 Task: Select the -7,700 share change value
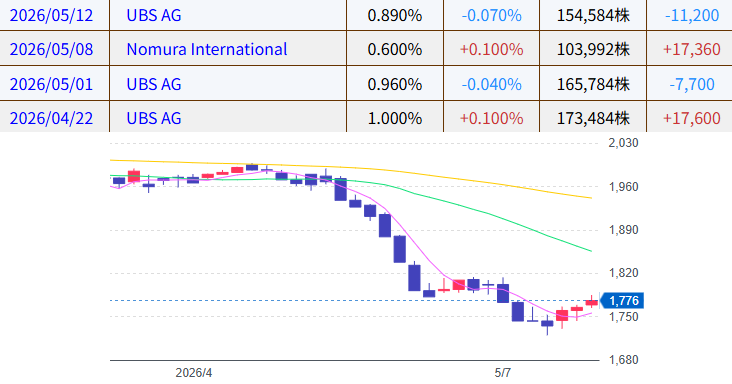tap(692, 84)
